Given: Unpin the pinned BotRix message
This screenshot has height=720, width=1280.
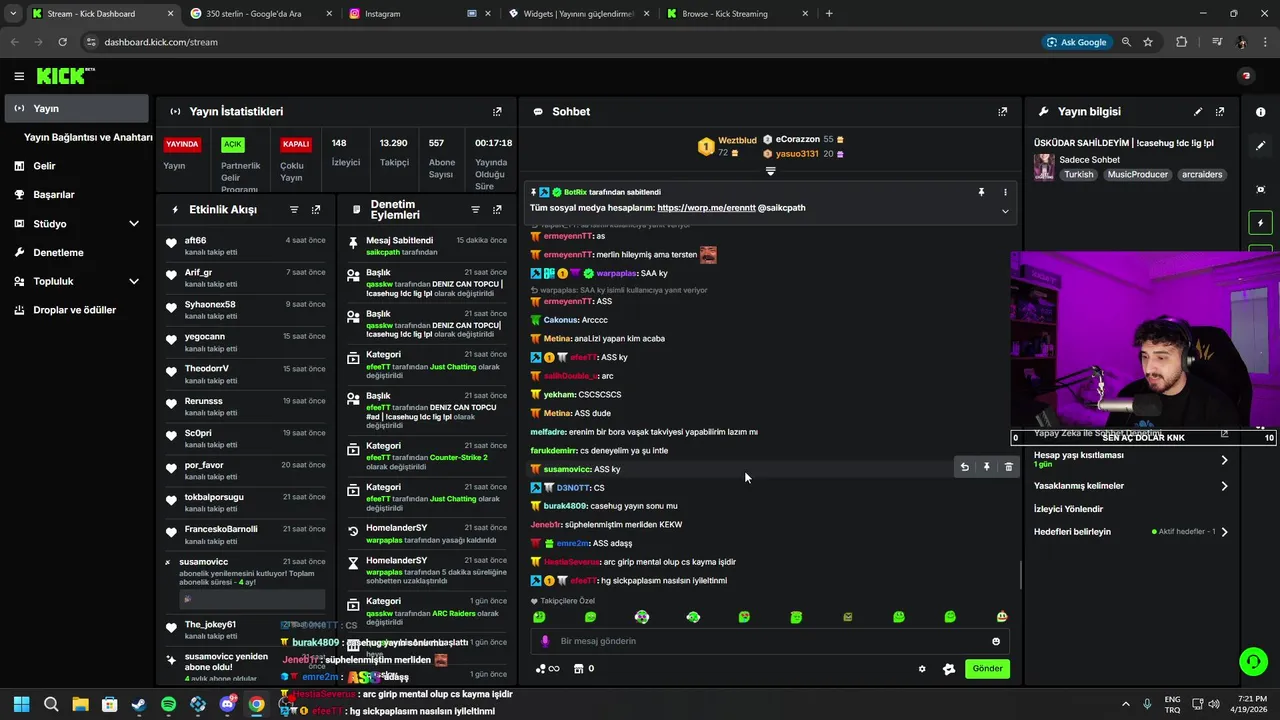Looking at the screenshot, I should [981, 192].
